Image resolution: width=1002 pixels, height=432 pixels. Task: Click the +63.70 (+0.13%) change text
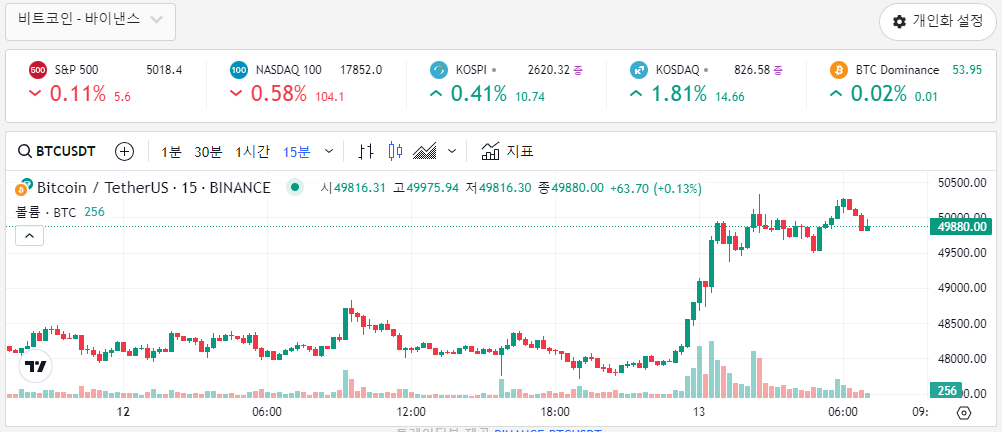pos(656,189)
